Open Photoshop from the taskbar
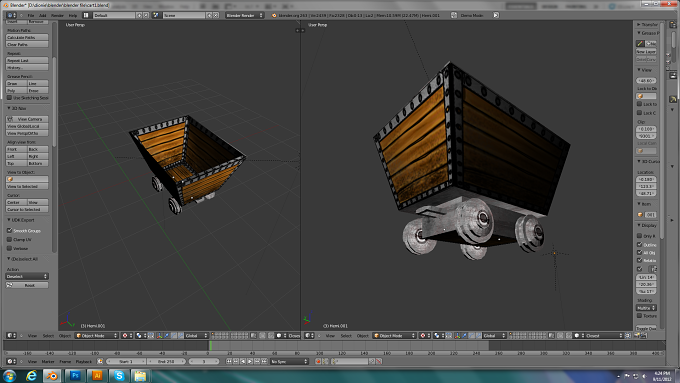680x383 pixels. (75, 376)
